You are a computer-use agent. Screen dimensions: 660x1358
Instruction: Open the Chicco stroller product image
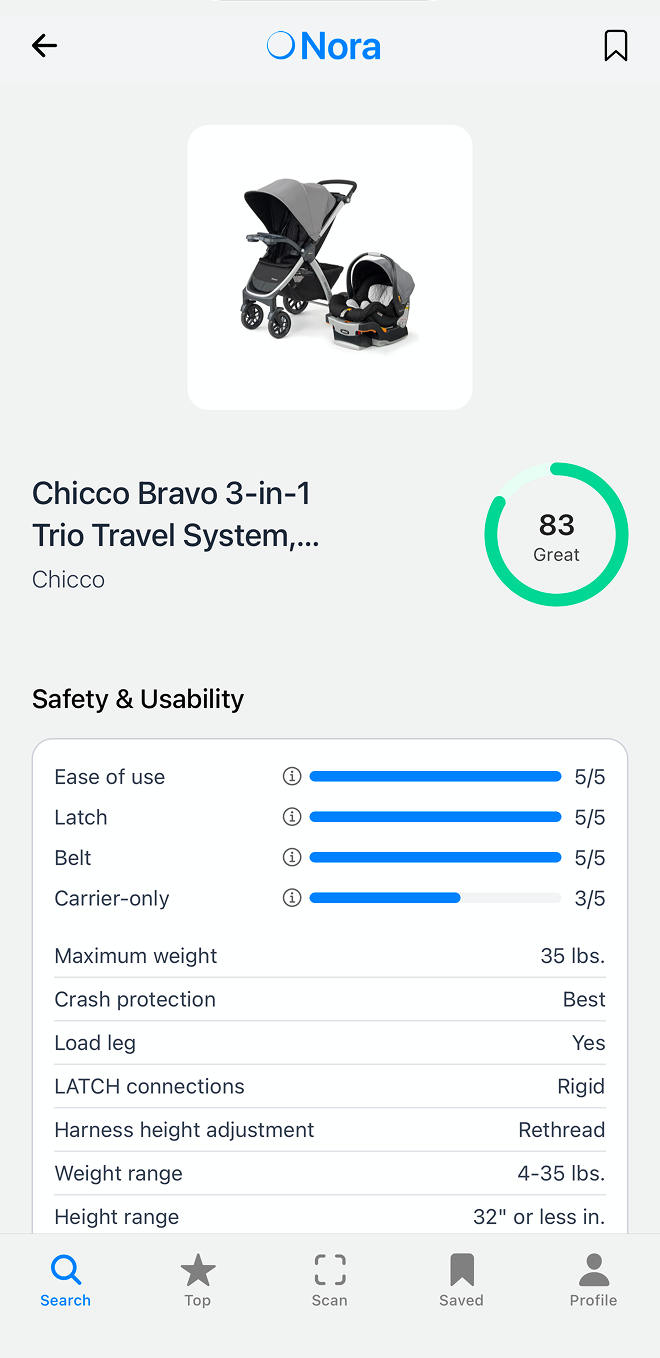(x=330, y=267)
